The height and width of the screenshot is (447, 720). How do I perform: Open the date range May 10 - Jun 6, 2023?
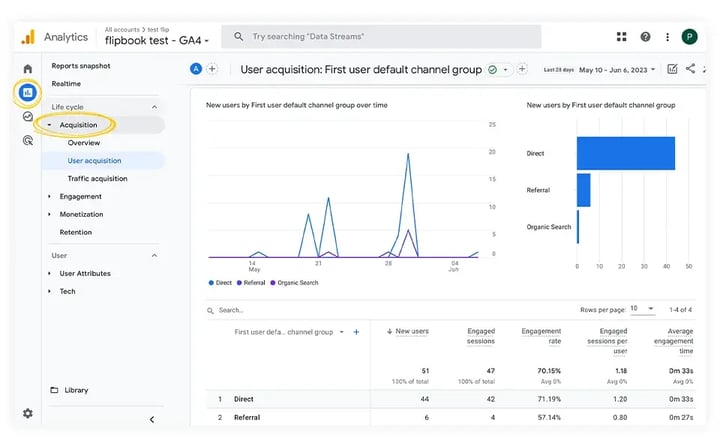[617, 70]
